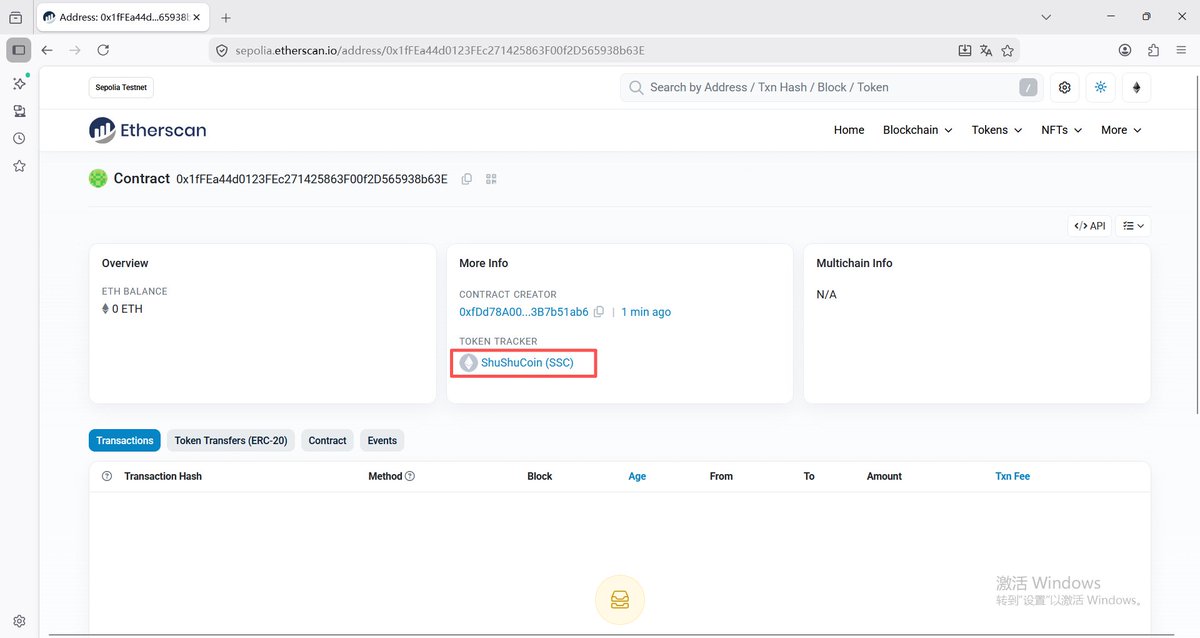List all tabs dropdown arrow
Image resolution: width=1200 pixels, height=638 pixels.
tap(1046, 17)
